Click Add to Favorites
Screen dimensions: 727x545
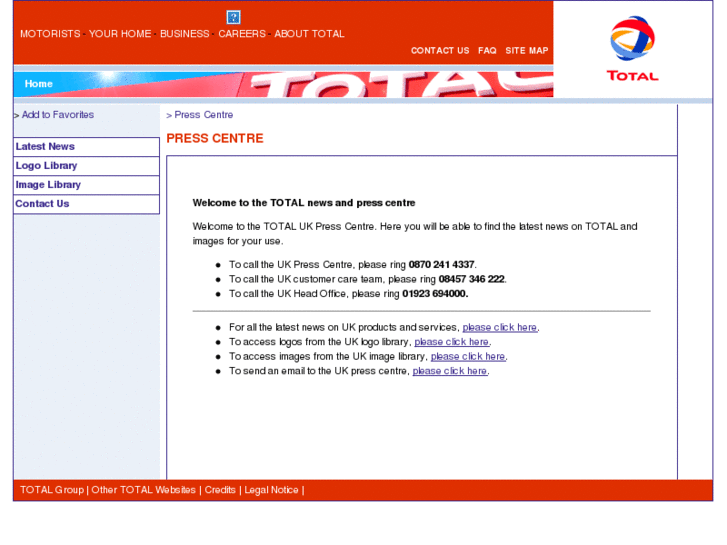coord(58,115)
